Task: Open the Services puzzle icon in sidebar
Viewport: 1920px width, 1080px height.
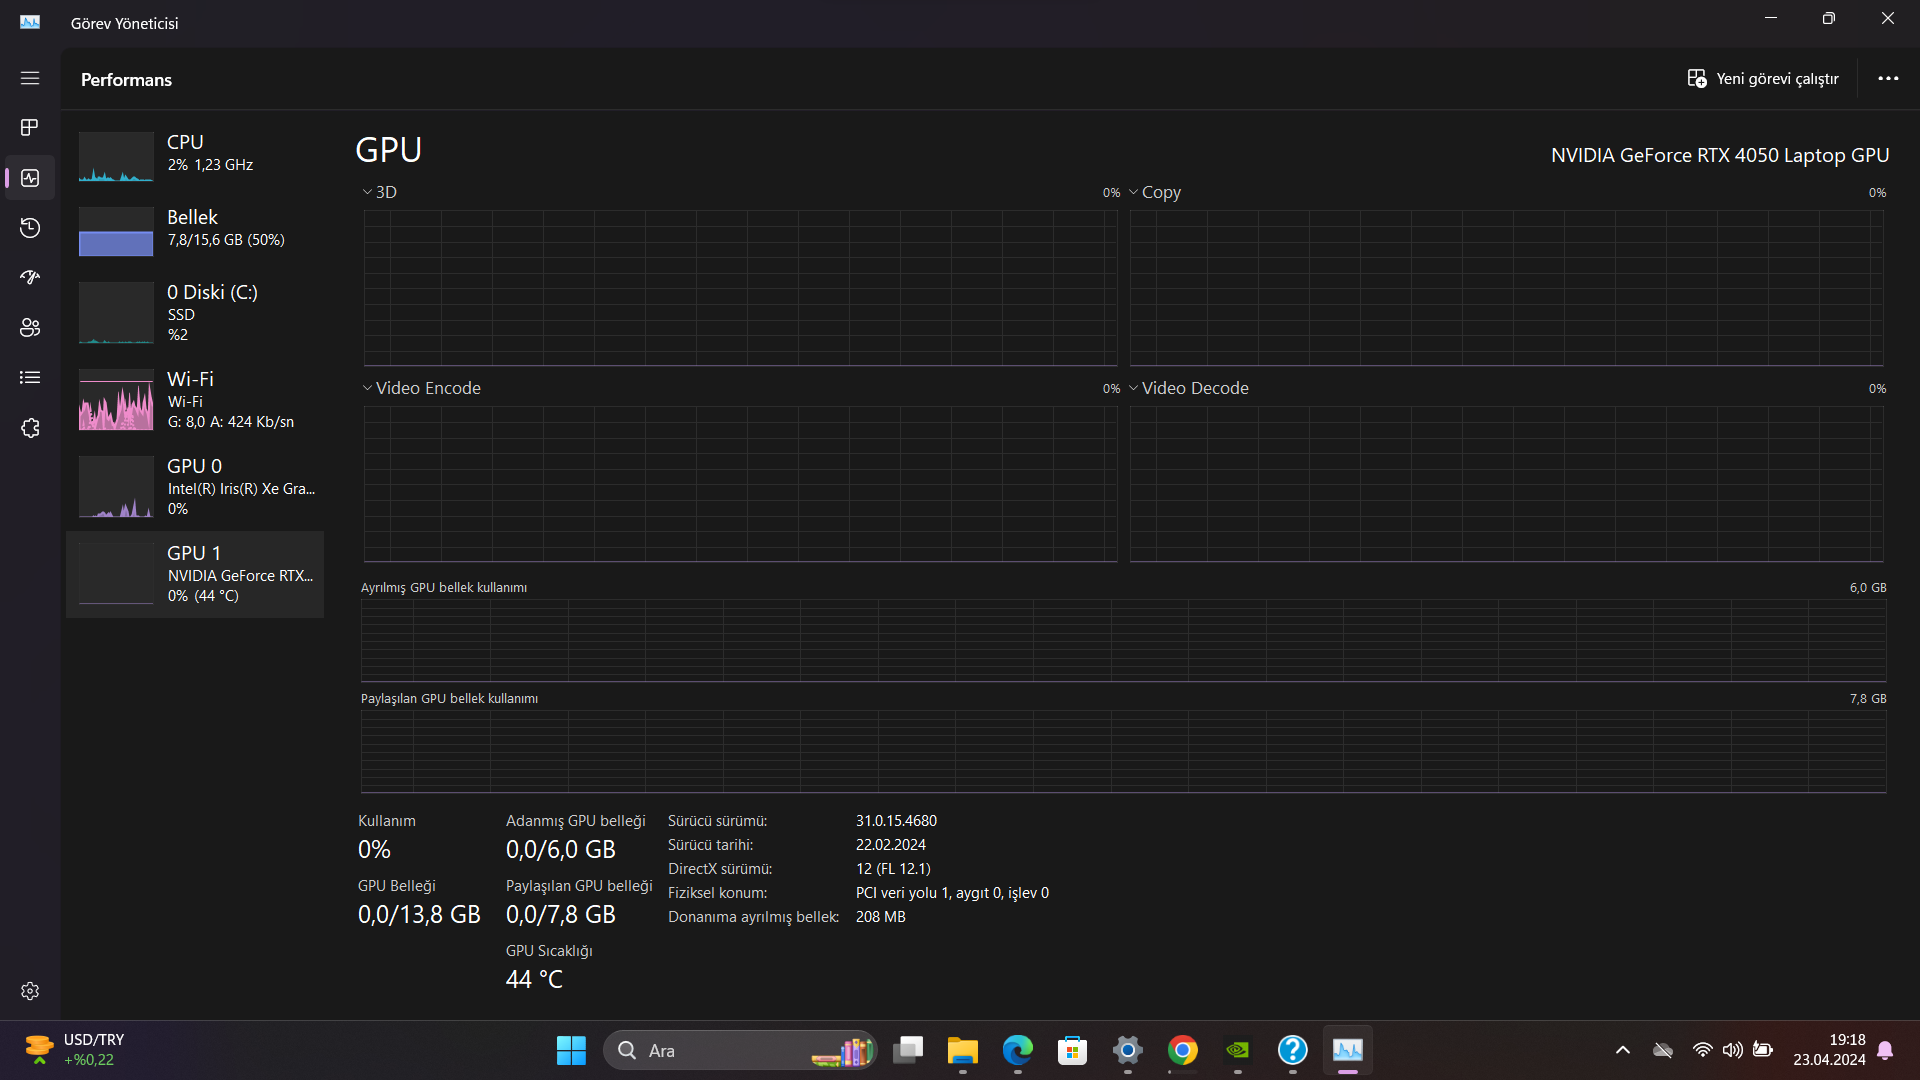Action: click(x=30, y=428)
